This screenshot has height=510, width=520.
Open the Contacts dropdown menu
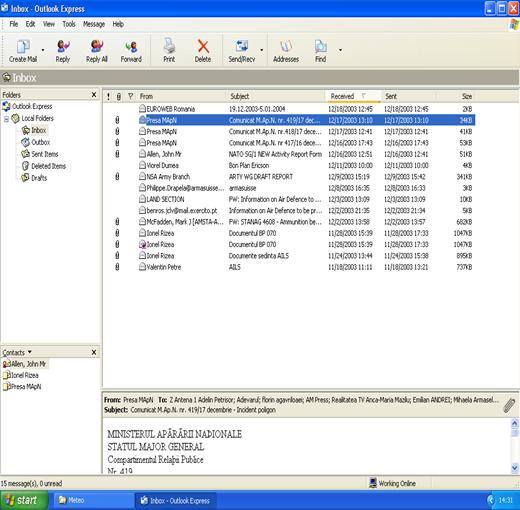pyautogui.click(x=17, y=352)
